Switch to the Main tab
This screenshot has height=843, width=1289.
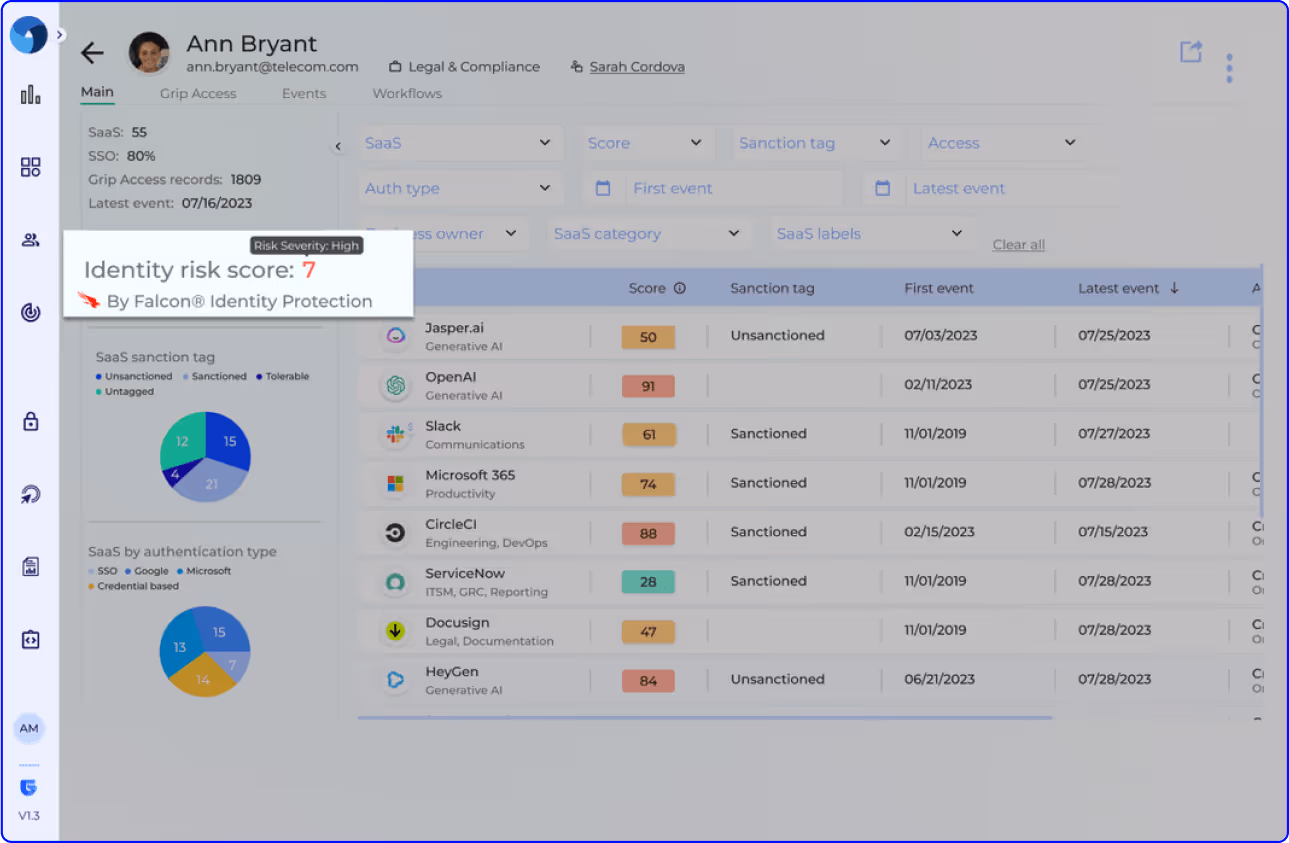pyautogui.click(x=97, y=92)
